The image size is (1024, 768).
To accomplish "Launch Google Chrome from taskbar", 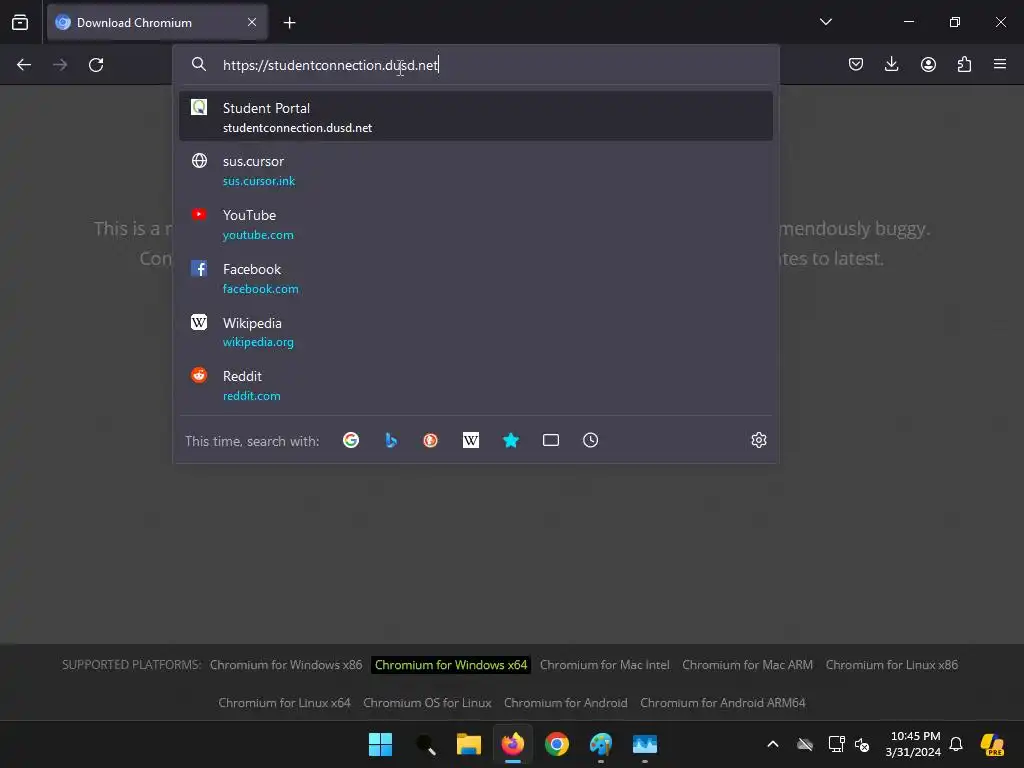I will (557, 744).
